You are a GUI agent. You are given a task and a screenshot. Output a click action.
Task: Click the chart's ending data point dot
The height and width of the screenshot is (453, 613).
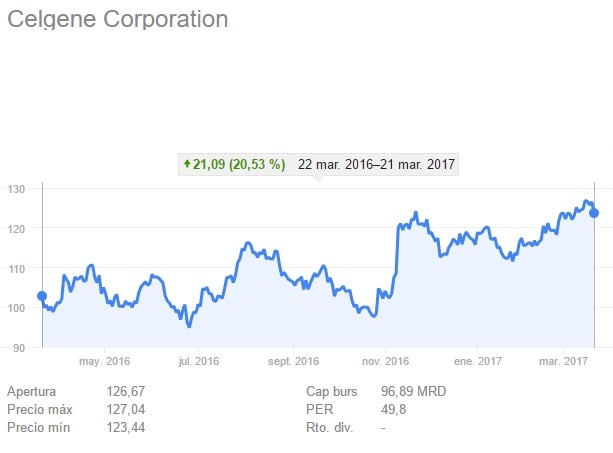coord(594,212)
